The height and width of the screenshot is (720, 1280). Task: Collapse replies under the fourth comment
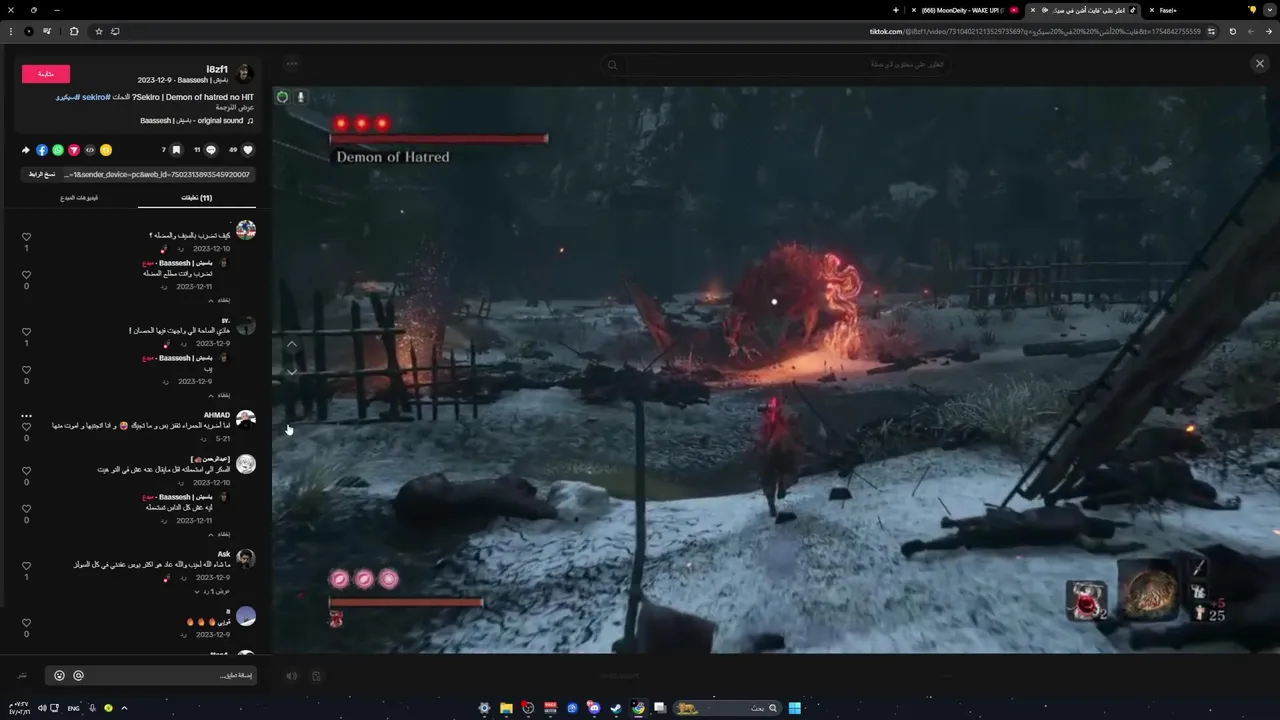tap(221, 534)
